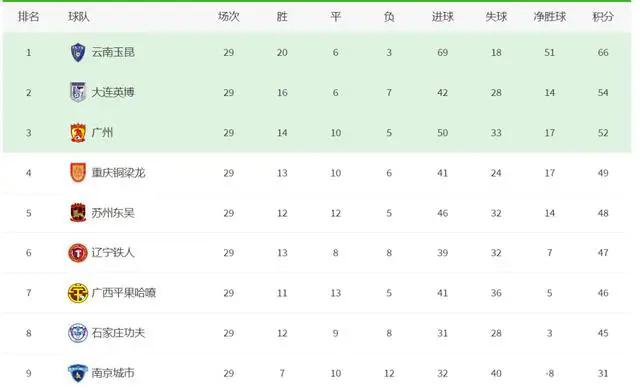The width and height of the screenshot is (640, 388).
Task: Click the 广西平果哈嘹 yellow logo
Action: pyautogui.click(x=78, y=293)
